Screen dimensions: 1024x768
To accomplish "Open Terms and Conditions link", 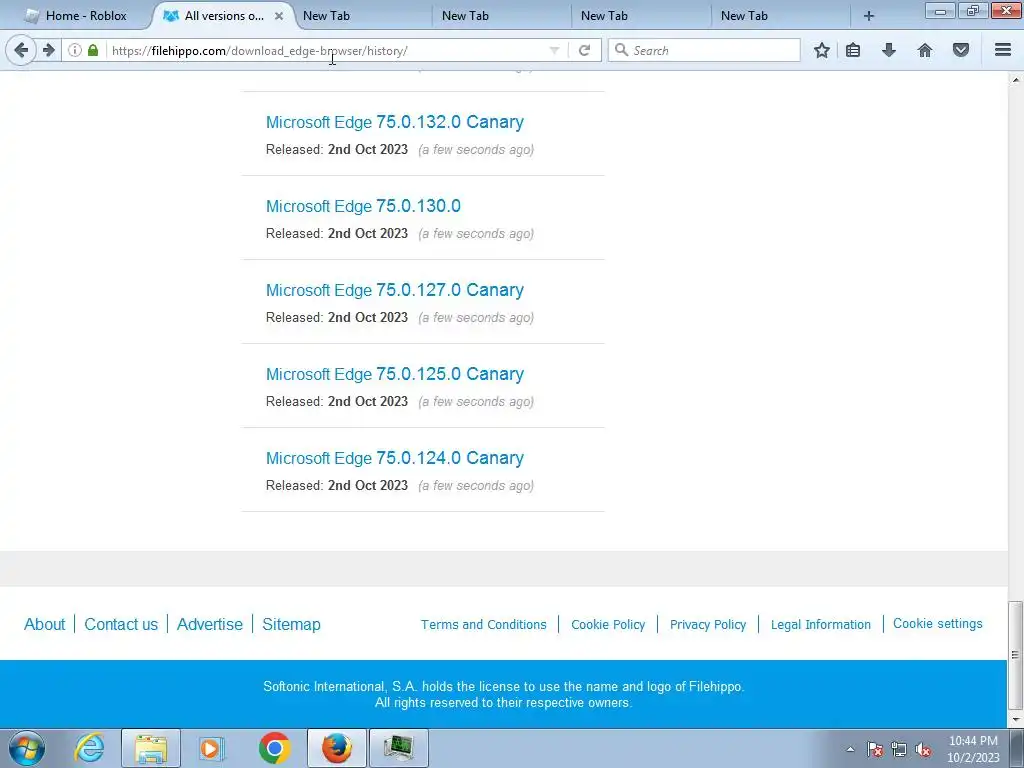I will (483, 624).
